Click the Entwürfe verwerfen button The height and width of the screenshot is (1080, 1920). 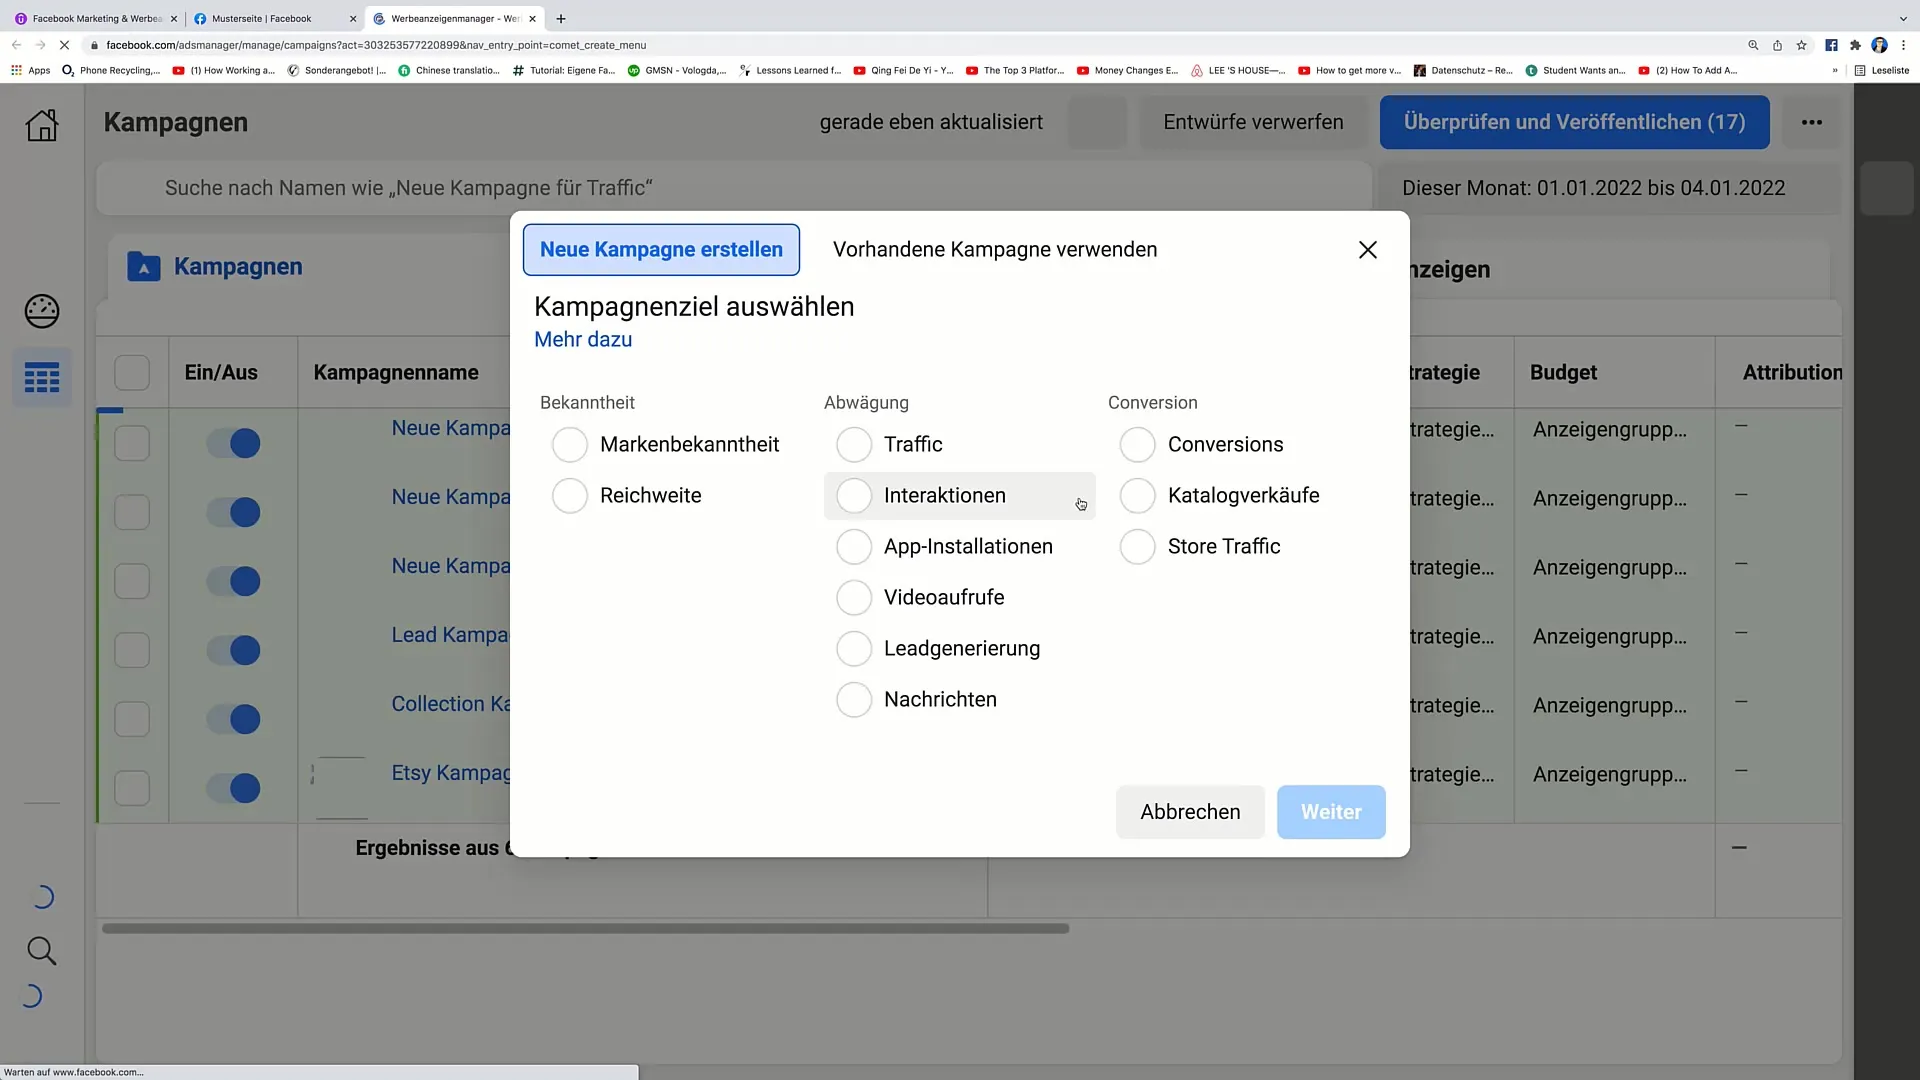[1253, 121]
